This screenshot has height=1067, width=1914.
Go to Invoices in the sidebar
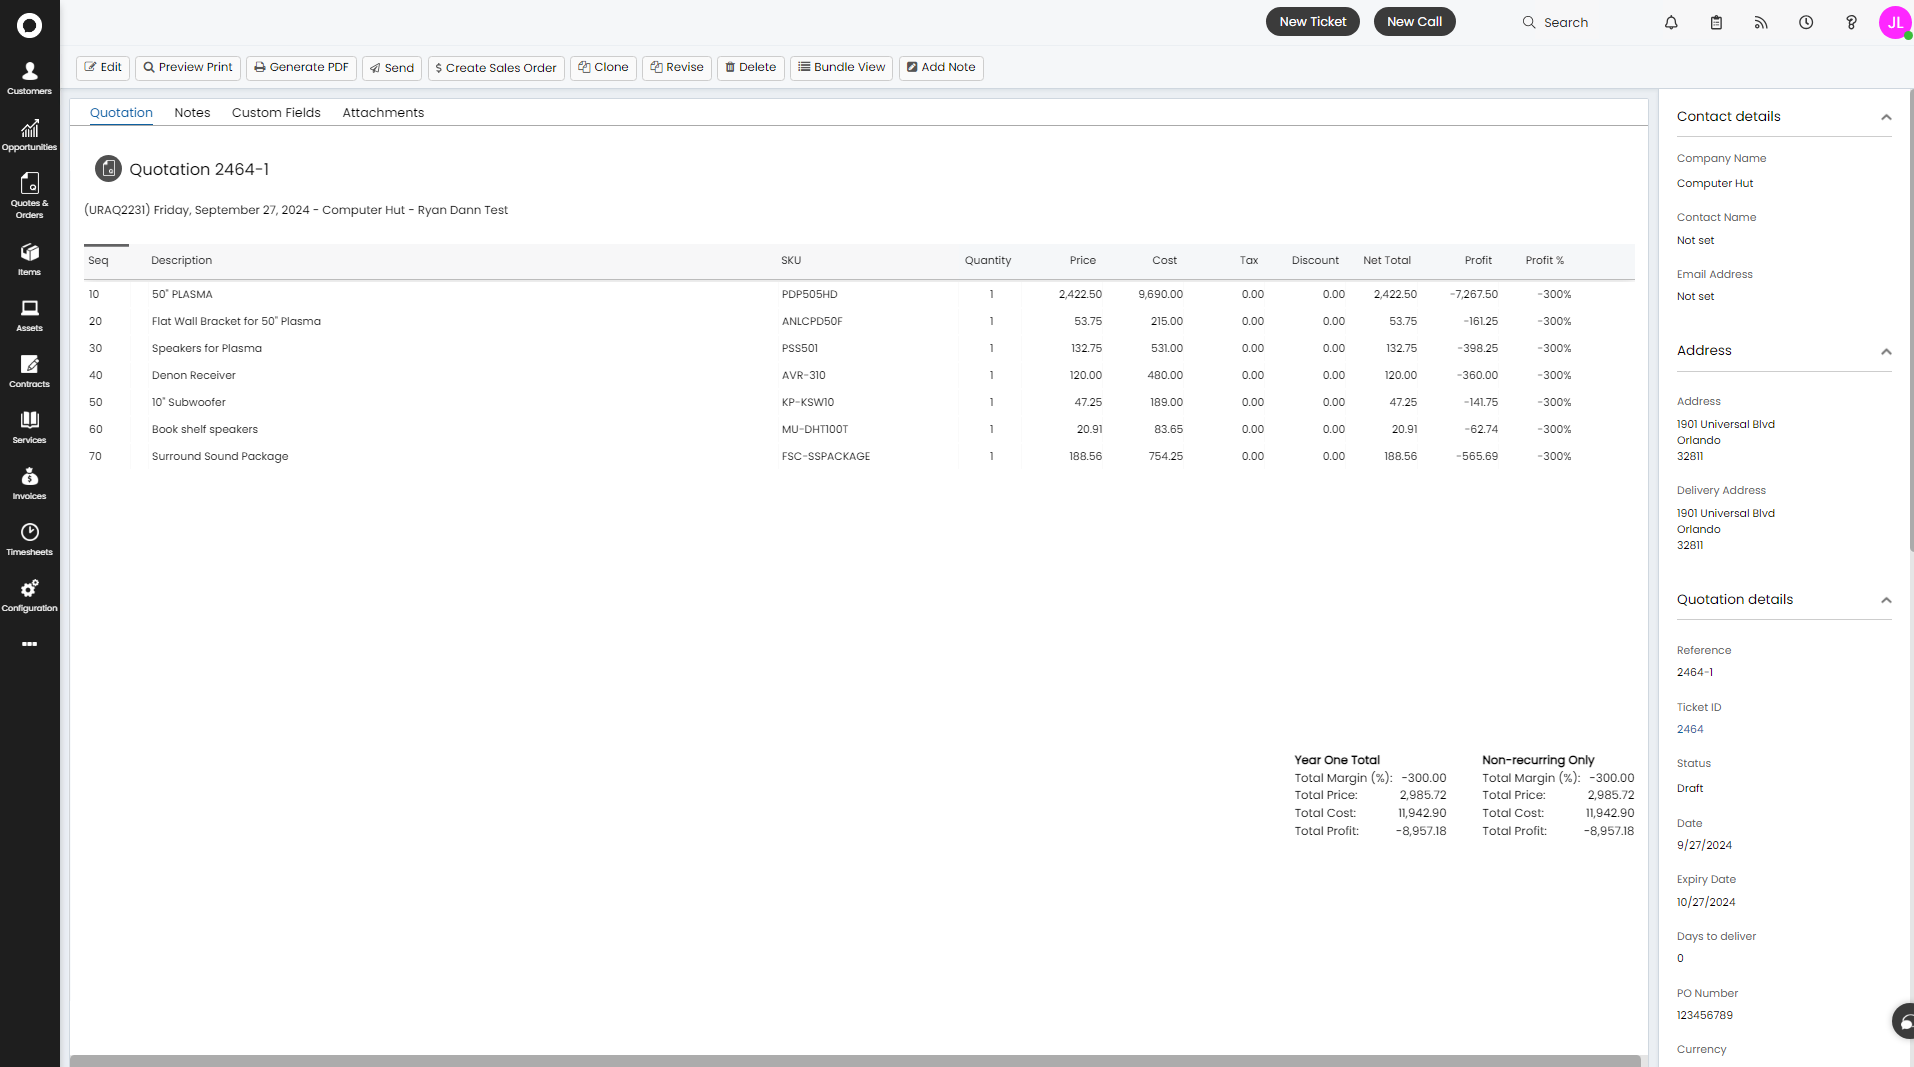pos(29,483)
